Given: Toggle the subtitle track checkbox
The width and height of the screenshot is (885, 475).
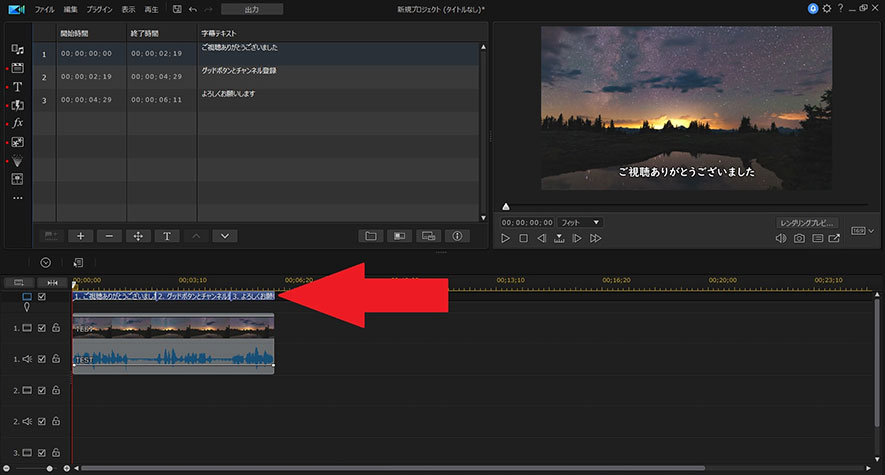Looking at the screenshot, I should point(42,297).
